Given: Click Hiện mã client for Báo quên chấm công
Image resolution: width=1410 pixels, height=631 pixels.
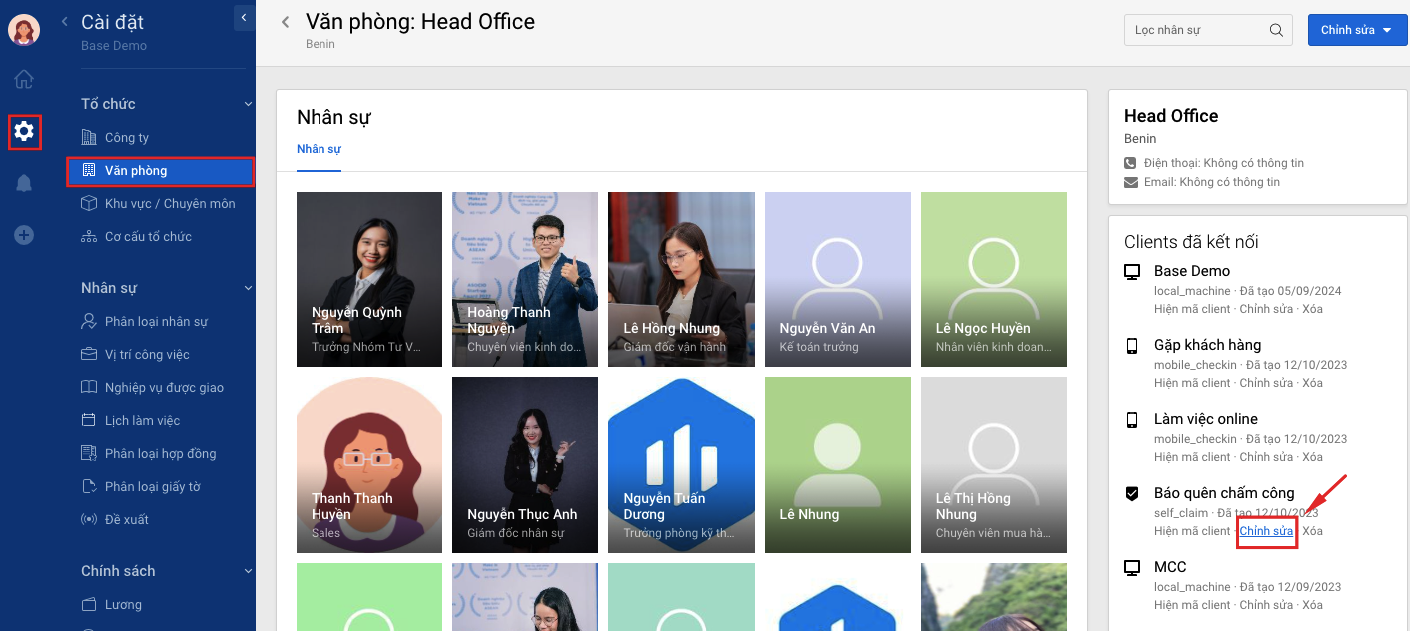Looking at the screenshot, I should tap(1192, 531).
